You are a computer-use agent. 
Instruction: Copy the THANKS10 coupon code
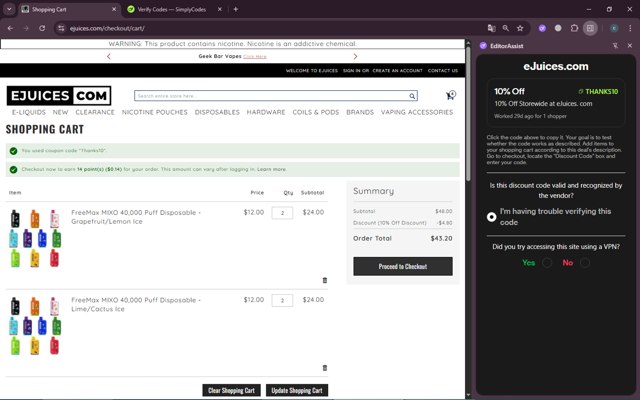tap(598, 91)
